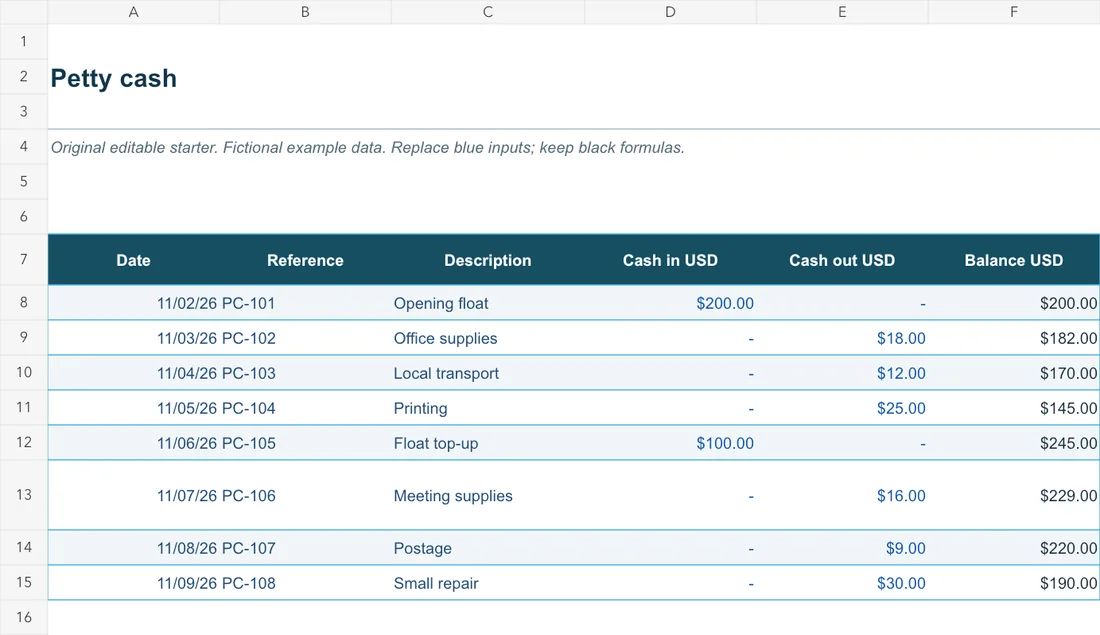The width and height of the screenshot is (1100, 635).
Task: Select the "Printing" description cell
Action: tap(488, 408)
